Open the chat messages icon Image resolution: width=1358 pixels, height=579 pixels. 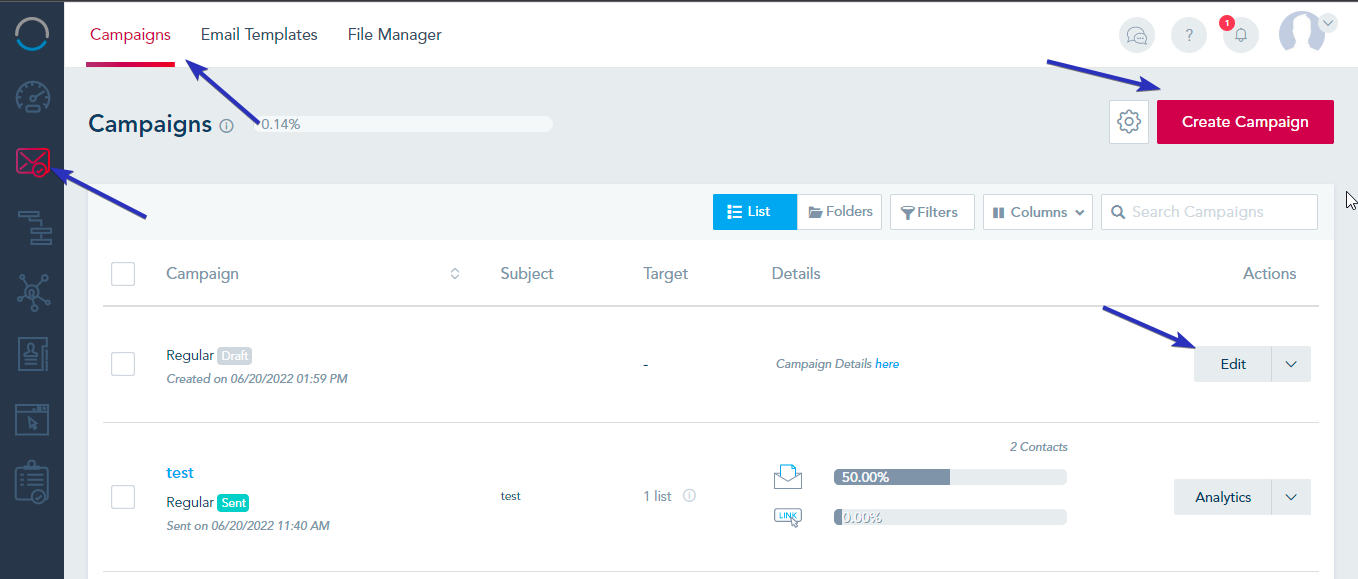click(1137, 35)
